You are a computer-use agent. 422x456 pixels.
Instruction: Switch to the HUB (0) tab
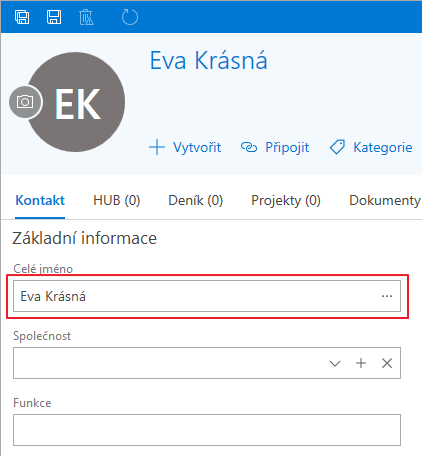pos(117,201)
